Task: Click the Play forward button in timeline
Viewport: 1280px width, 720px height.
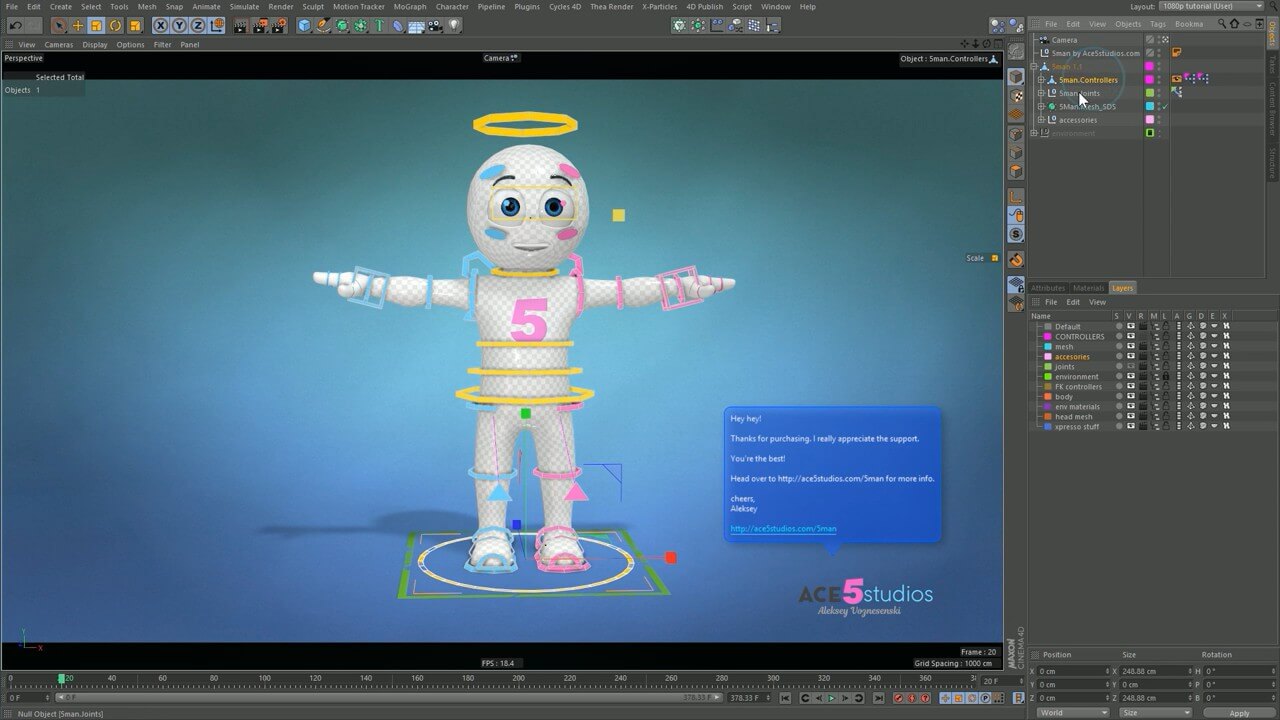Action: pyautogui.click(x=831, y=698)
